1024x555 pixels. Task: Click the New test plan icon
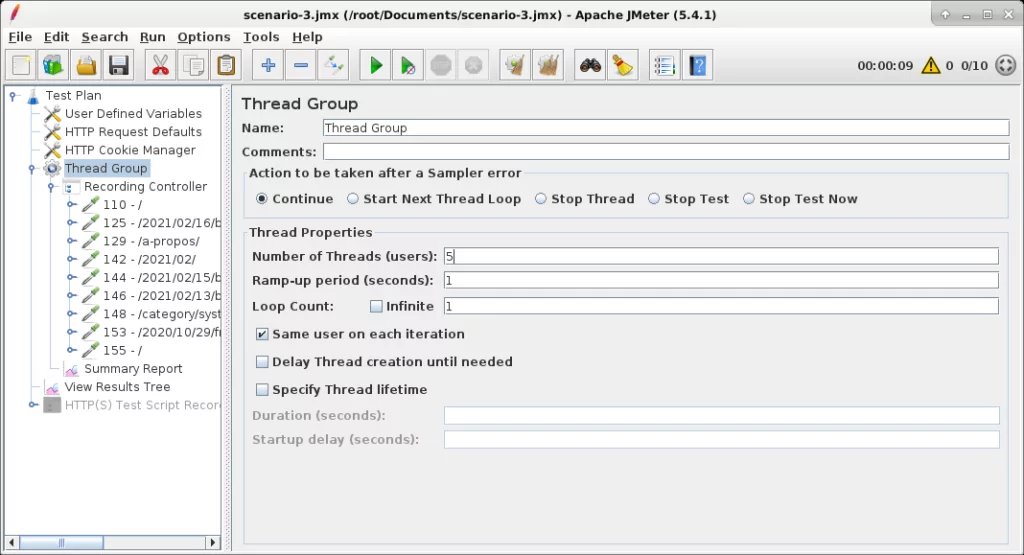coord(21,65)
